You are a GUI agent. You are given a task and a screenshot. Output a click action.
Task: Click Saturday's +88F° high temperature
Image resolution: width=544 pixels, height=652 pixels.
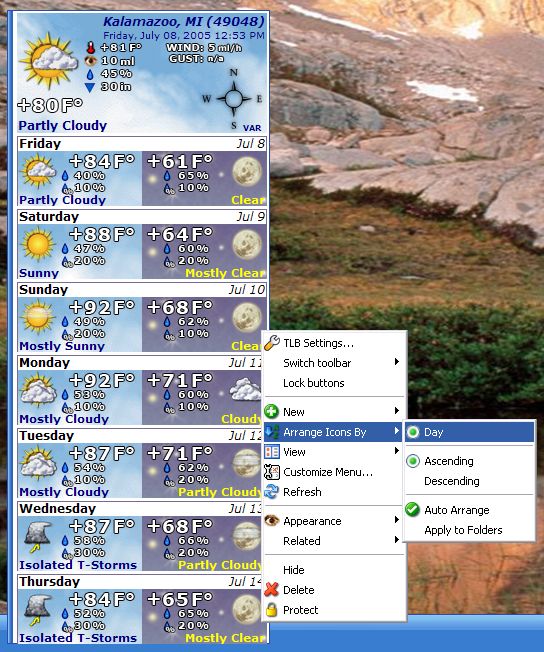(102, 234)
